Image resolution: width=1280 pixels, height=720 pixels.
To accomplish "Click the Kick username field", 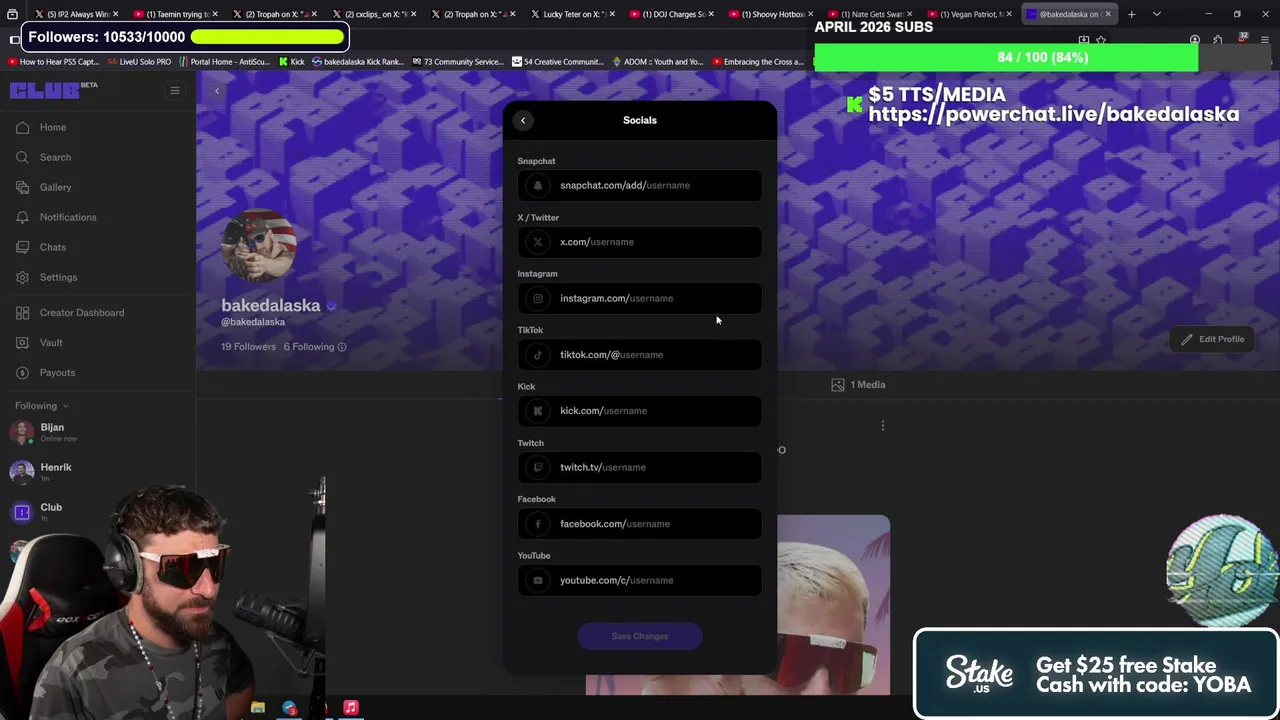I will 640,411.
